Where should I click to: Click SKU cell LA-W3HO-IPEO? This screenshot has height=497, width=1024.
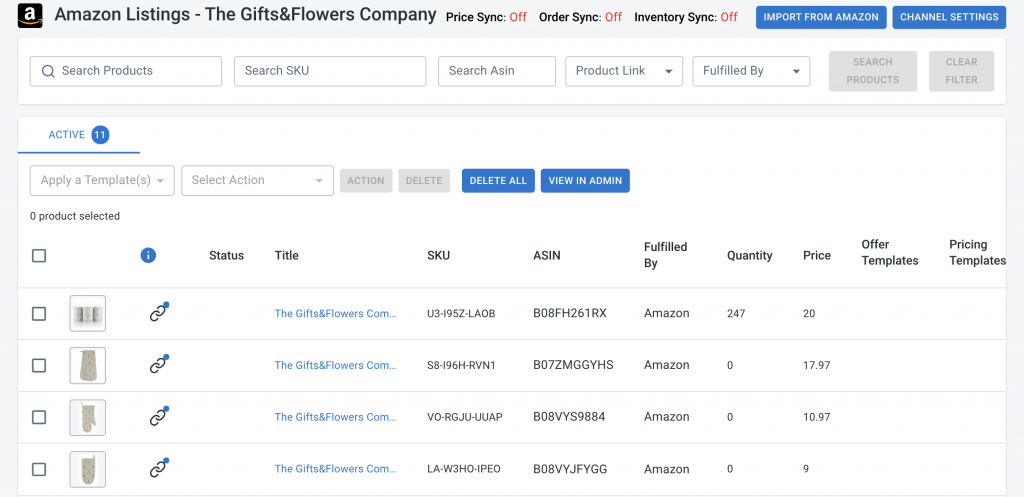[464, 469]
